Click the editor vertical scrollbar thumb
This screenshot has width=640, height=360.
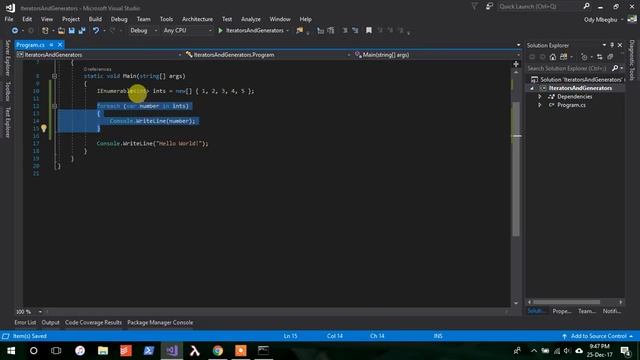click(x=516, y=169)
